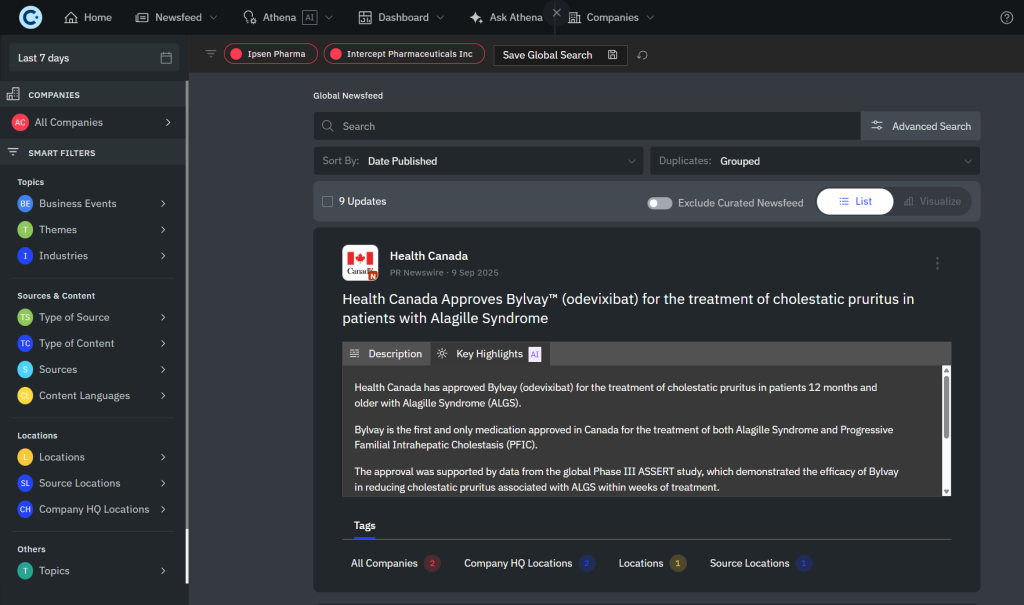Open Ask Athena in the top navigation
This screenshot has height=605, width=1024.
pyautogui.click(x=506, y=18)
